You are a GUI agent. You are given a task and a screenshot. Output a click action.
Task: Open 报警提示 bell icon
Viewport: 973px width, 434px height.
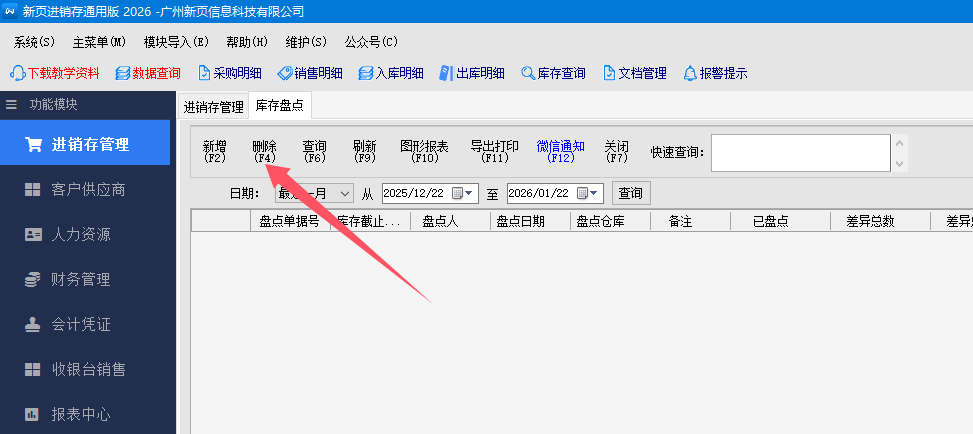click(x=690, y=73)
